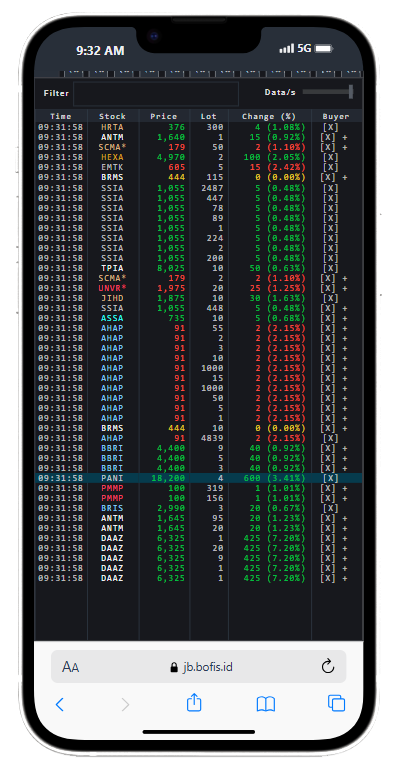Tap the jb.bofis.id address bar
The height and width of the screenshot is (768, 404).
click(x=199, y=667)
